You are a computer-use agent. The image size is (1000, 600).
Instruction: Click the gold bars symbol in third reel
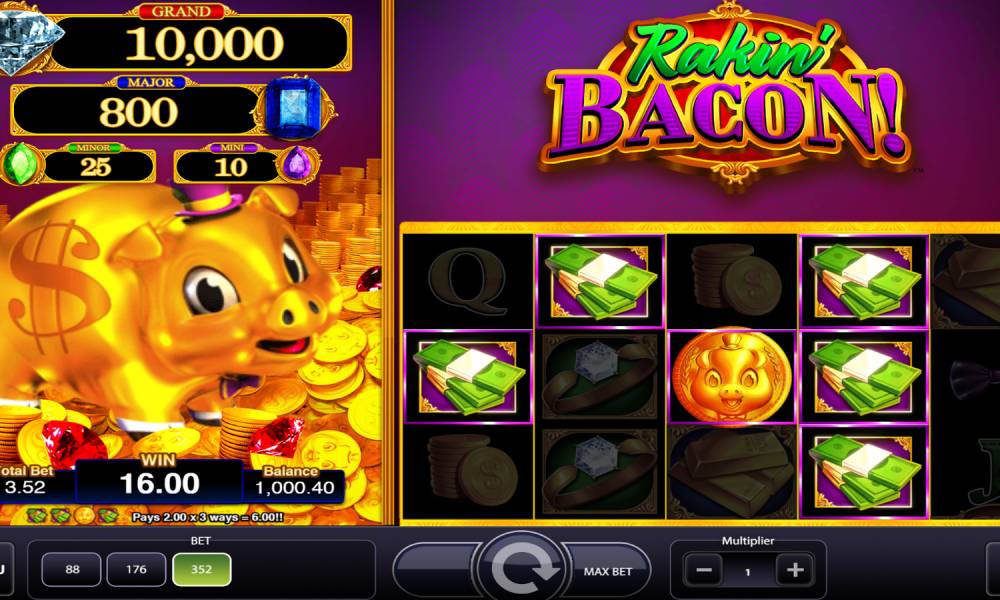click(732, 471)
